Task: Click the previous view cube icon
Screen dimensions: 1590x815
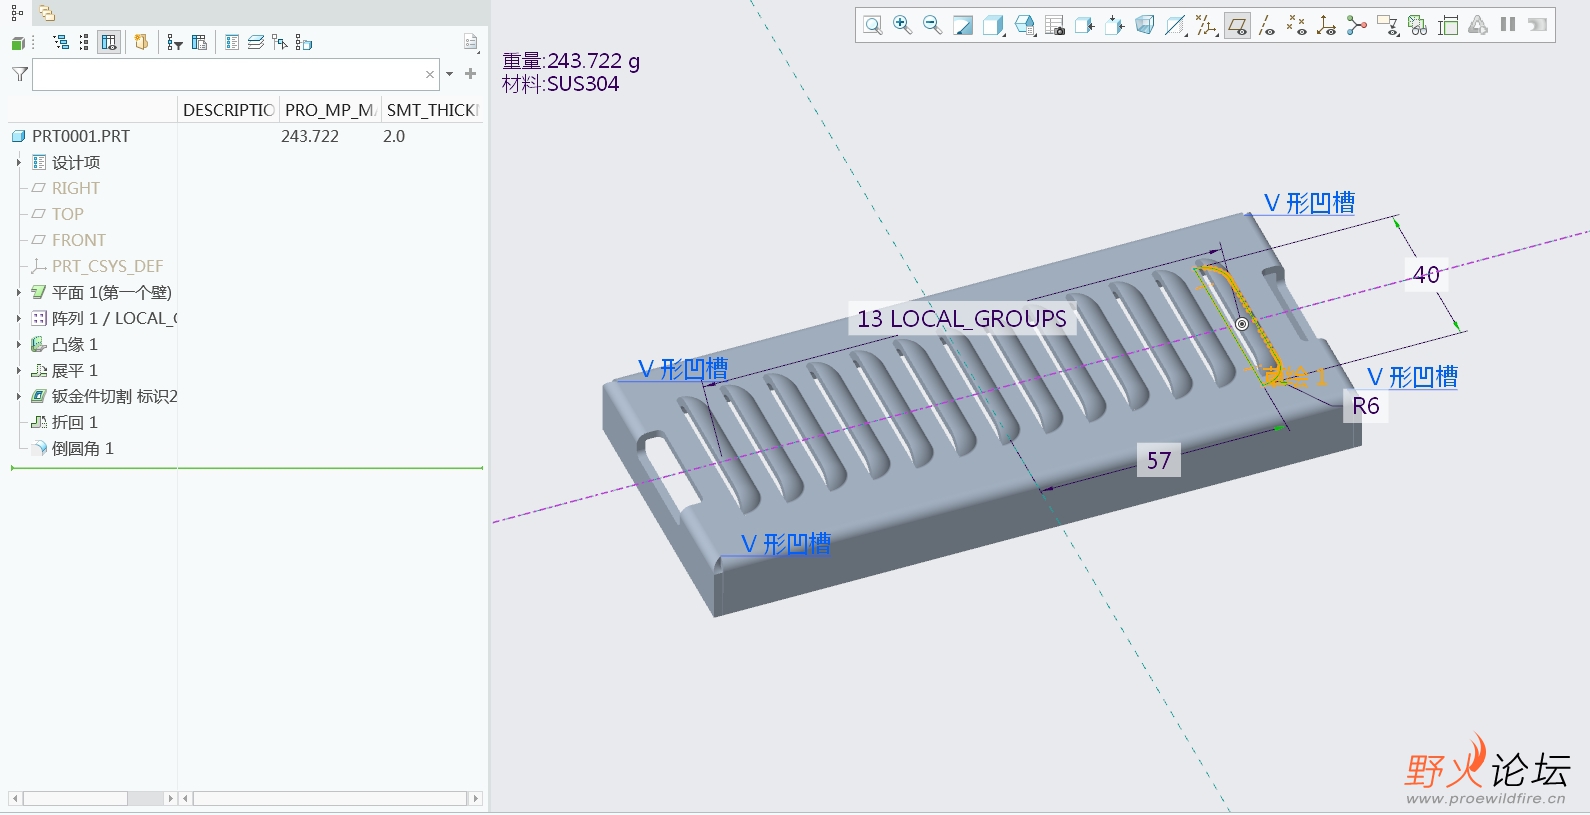Action: pyautogui.click(x=1085, y=26)
